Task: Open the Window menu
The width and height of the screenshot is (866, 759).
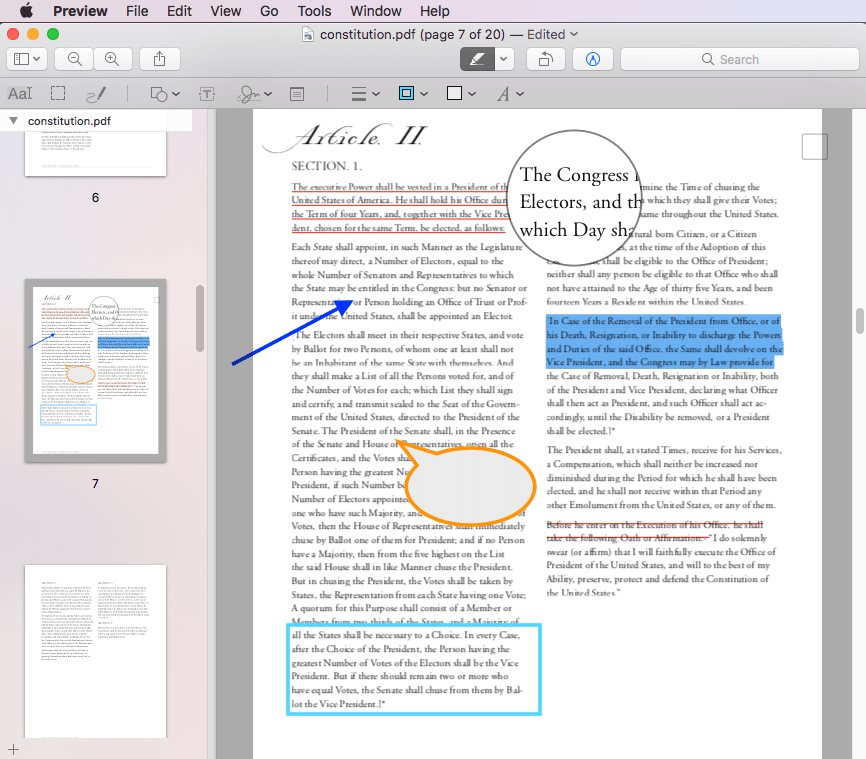Action: click(x=375, y=11)
